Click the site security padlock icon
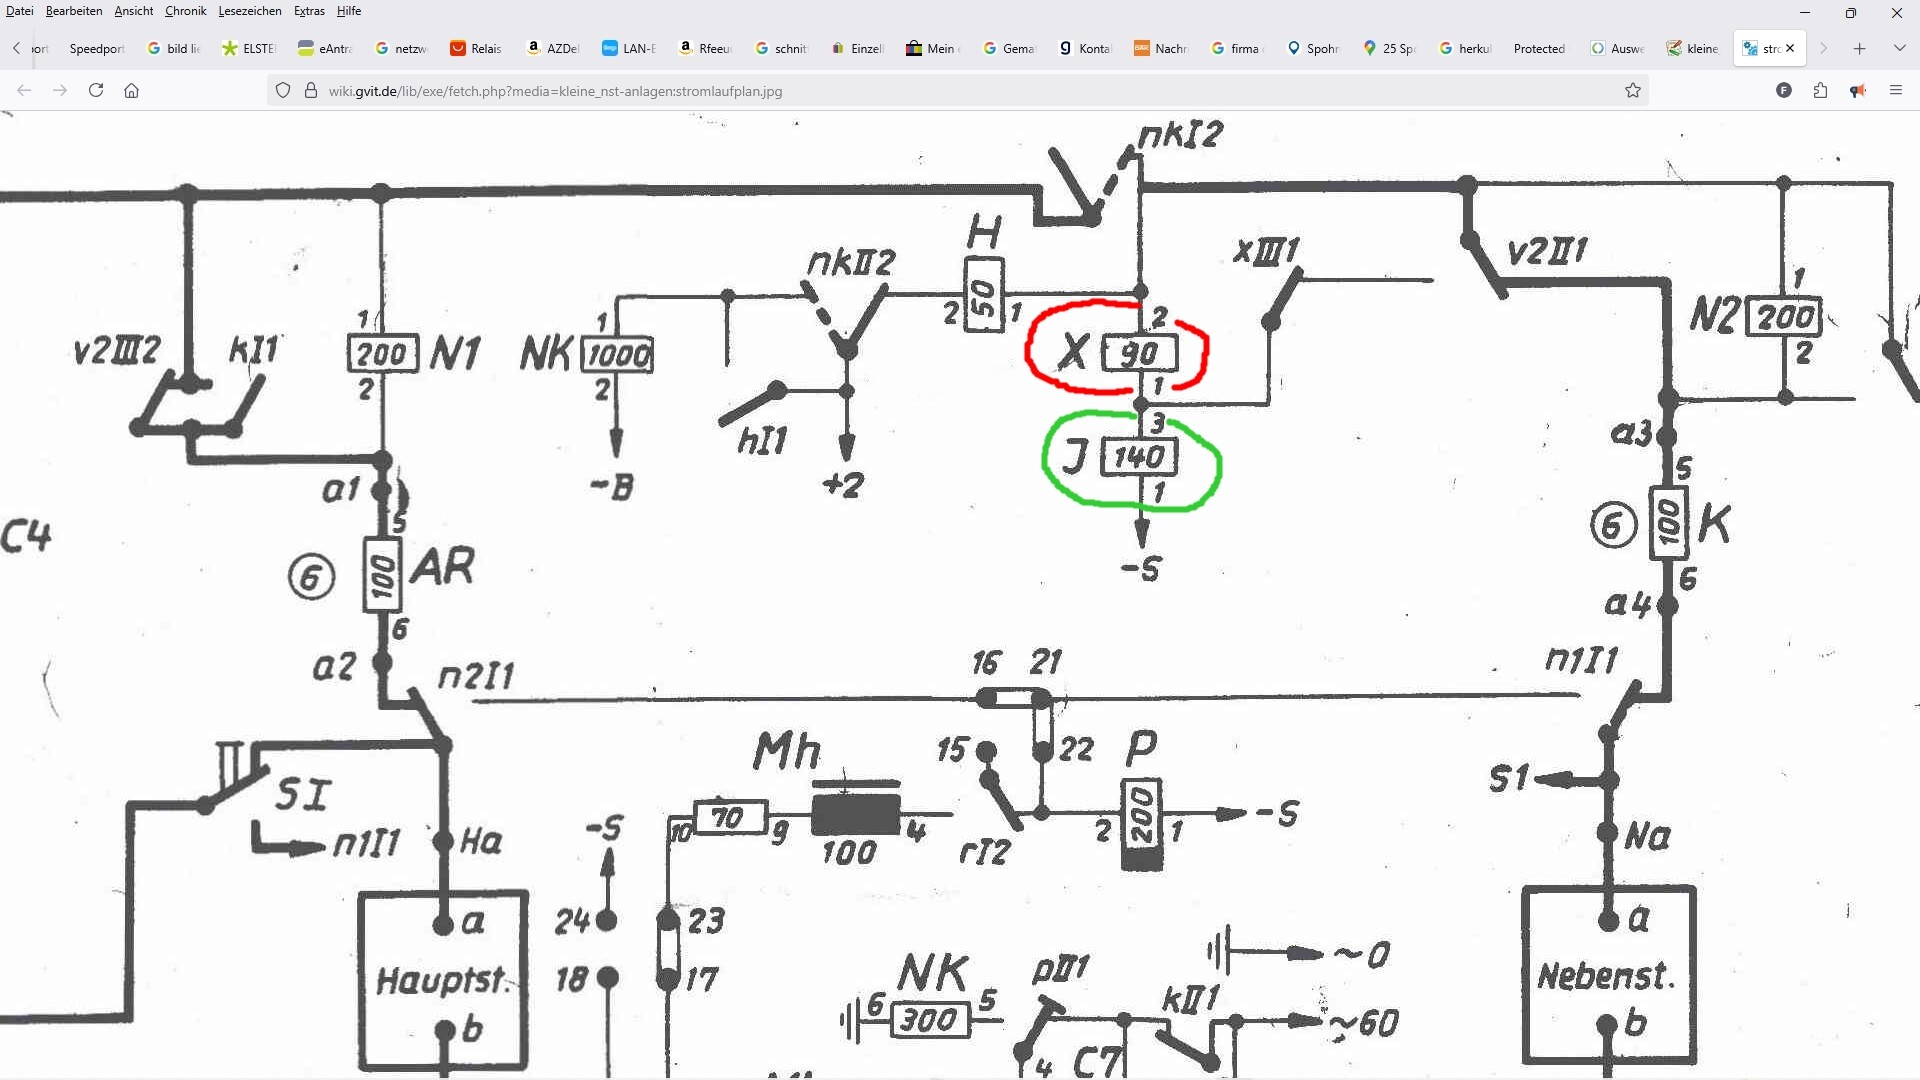 [310, 90]
